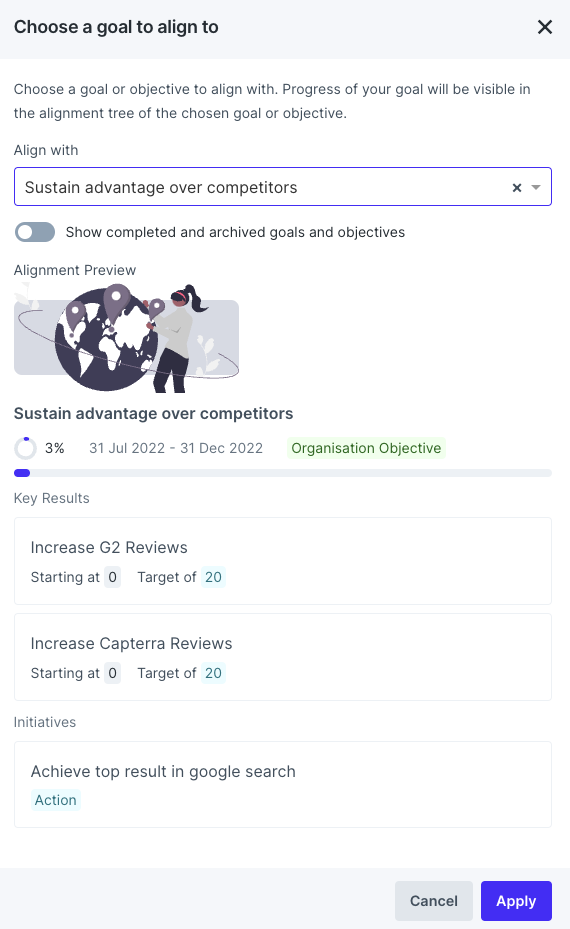Click the Capterra Reviews starting value 0
Viewport: 570px width, 929px height.
click(113, 673)
